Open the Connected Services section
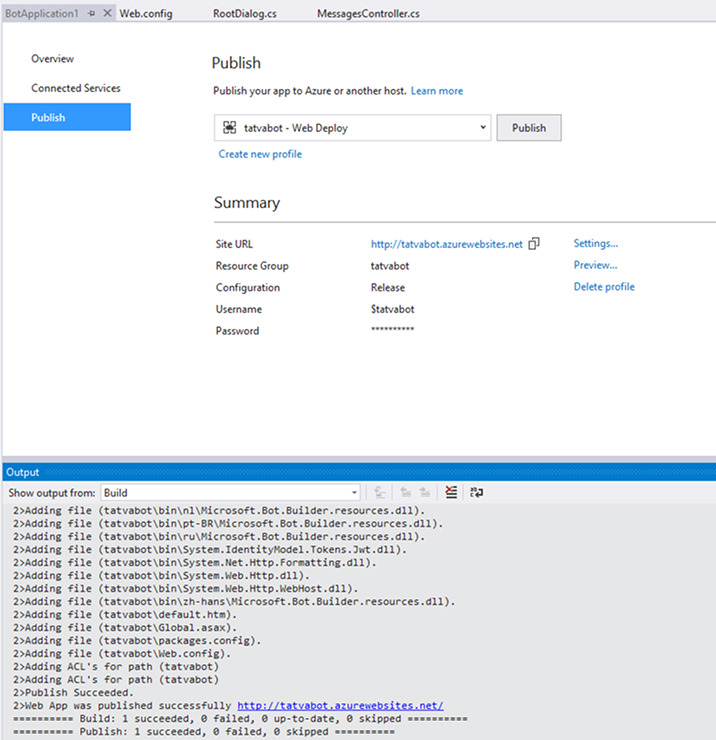This screenshot has width=716, height=740. 76,88
